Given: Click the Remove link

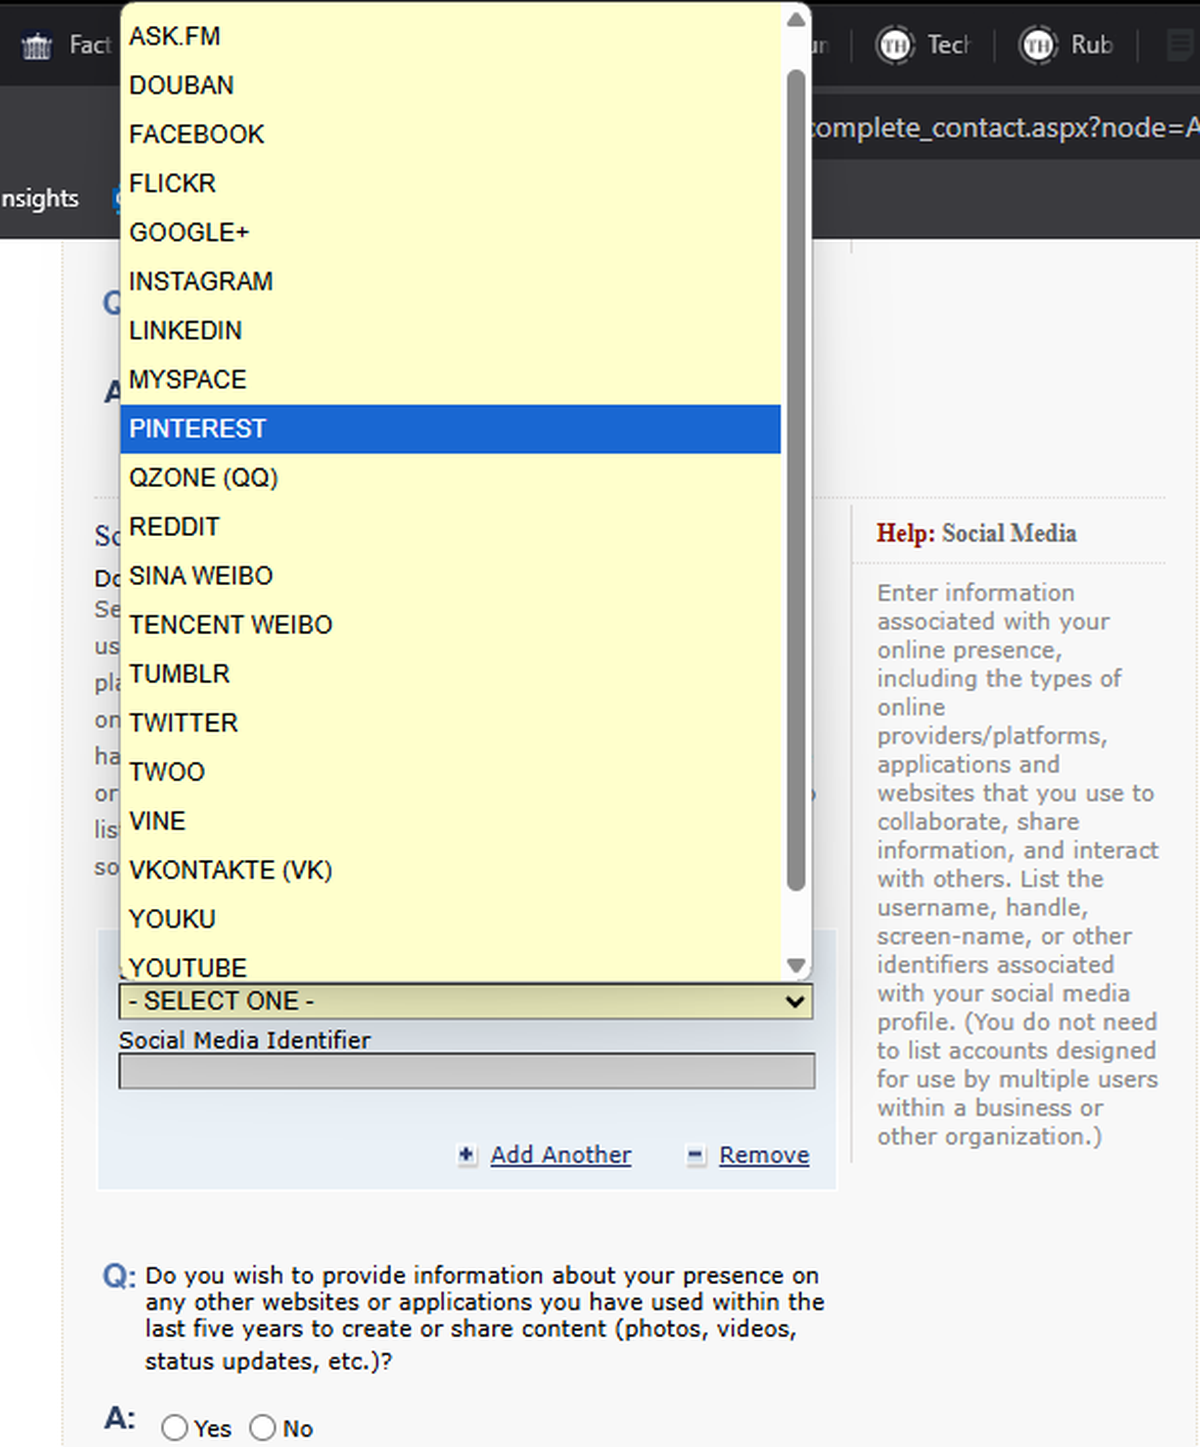Looking at the screenshot, I should (x=764, y=1155).
